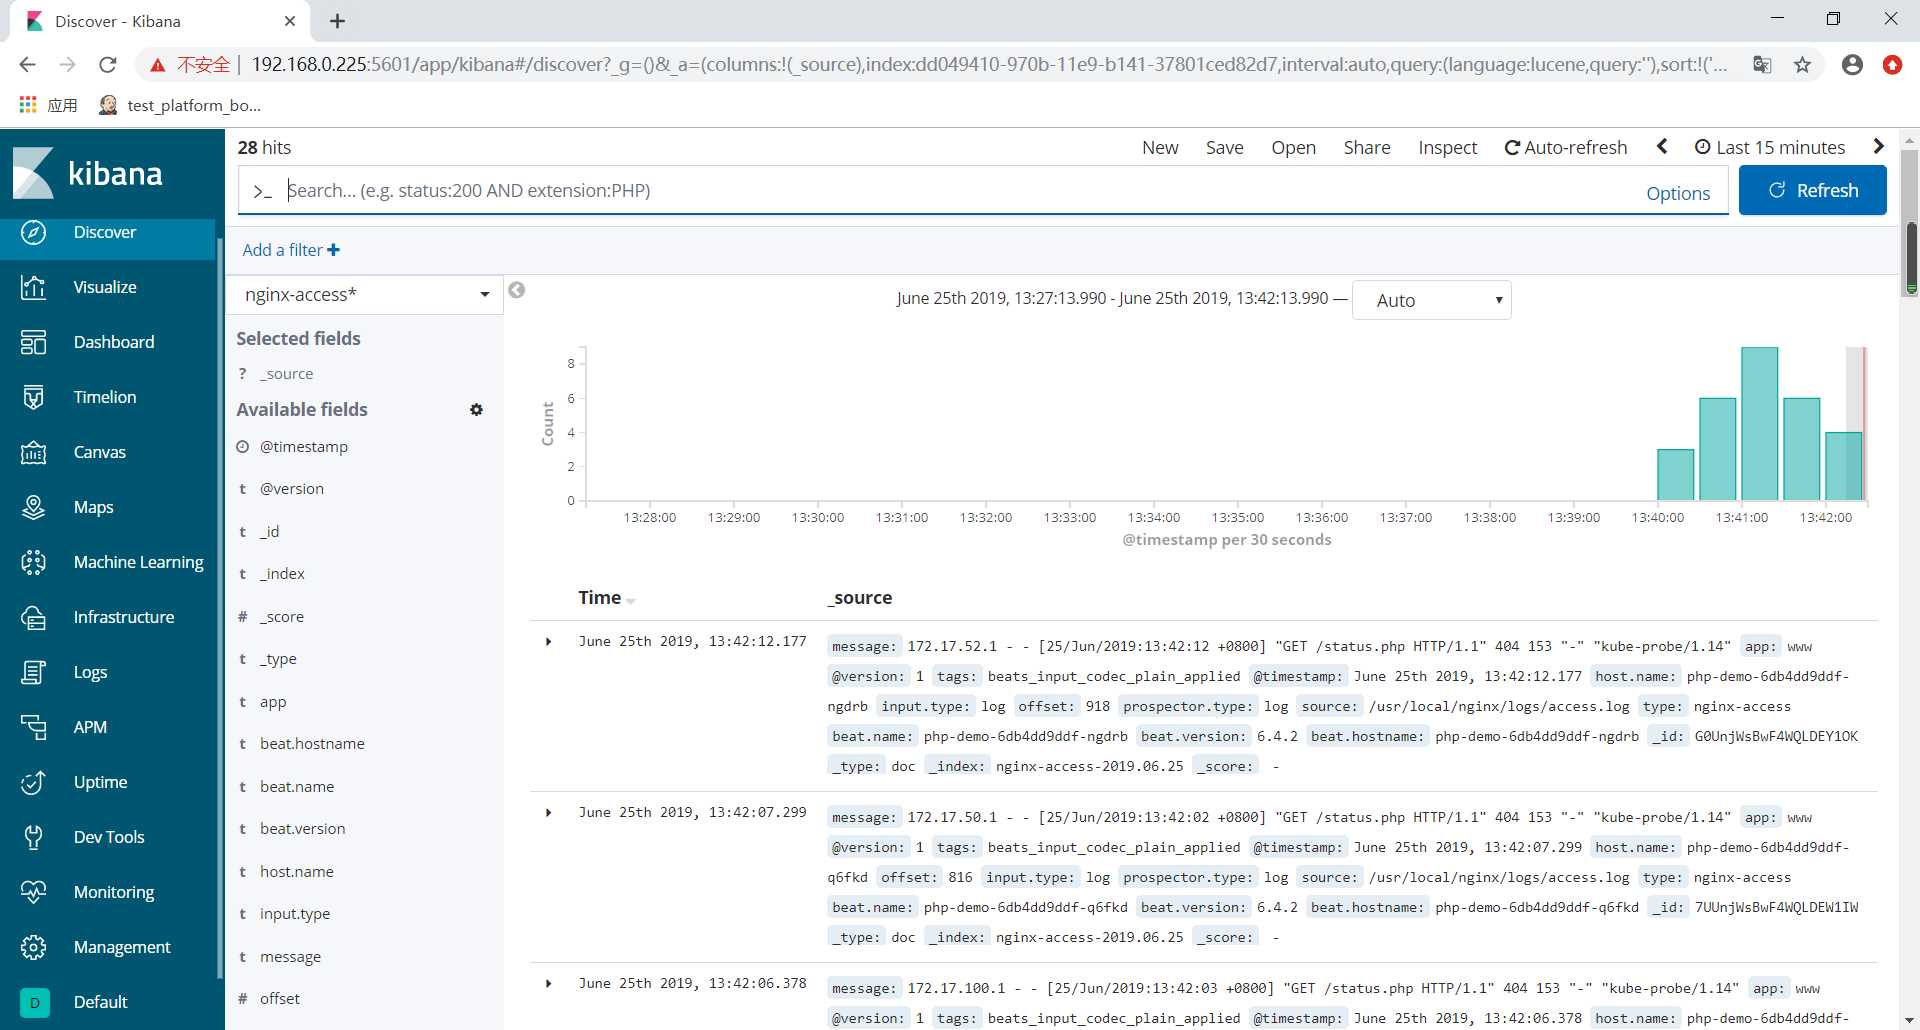The width and height of the screenshot is (1920, 1030).
Task: Open the Auto interval dropdown
Action: [1431, 300]
